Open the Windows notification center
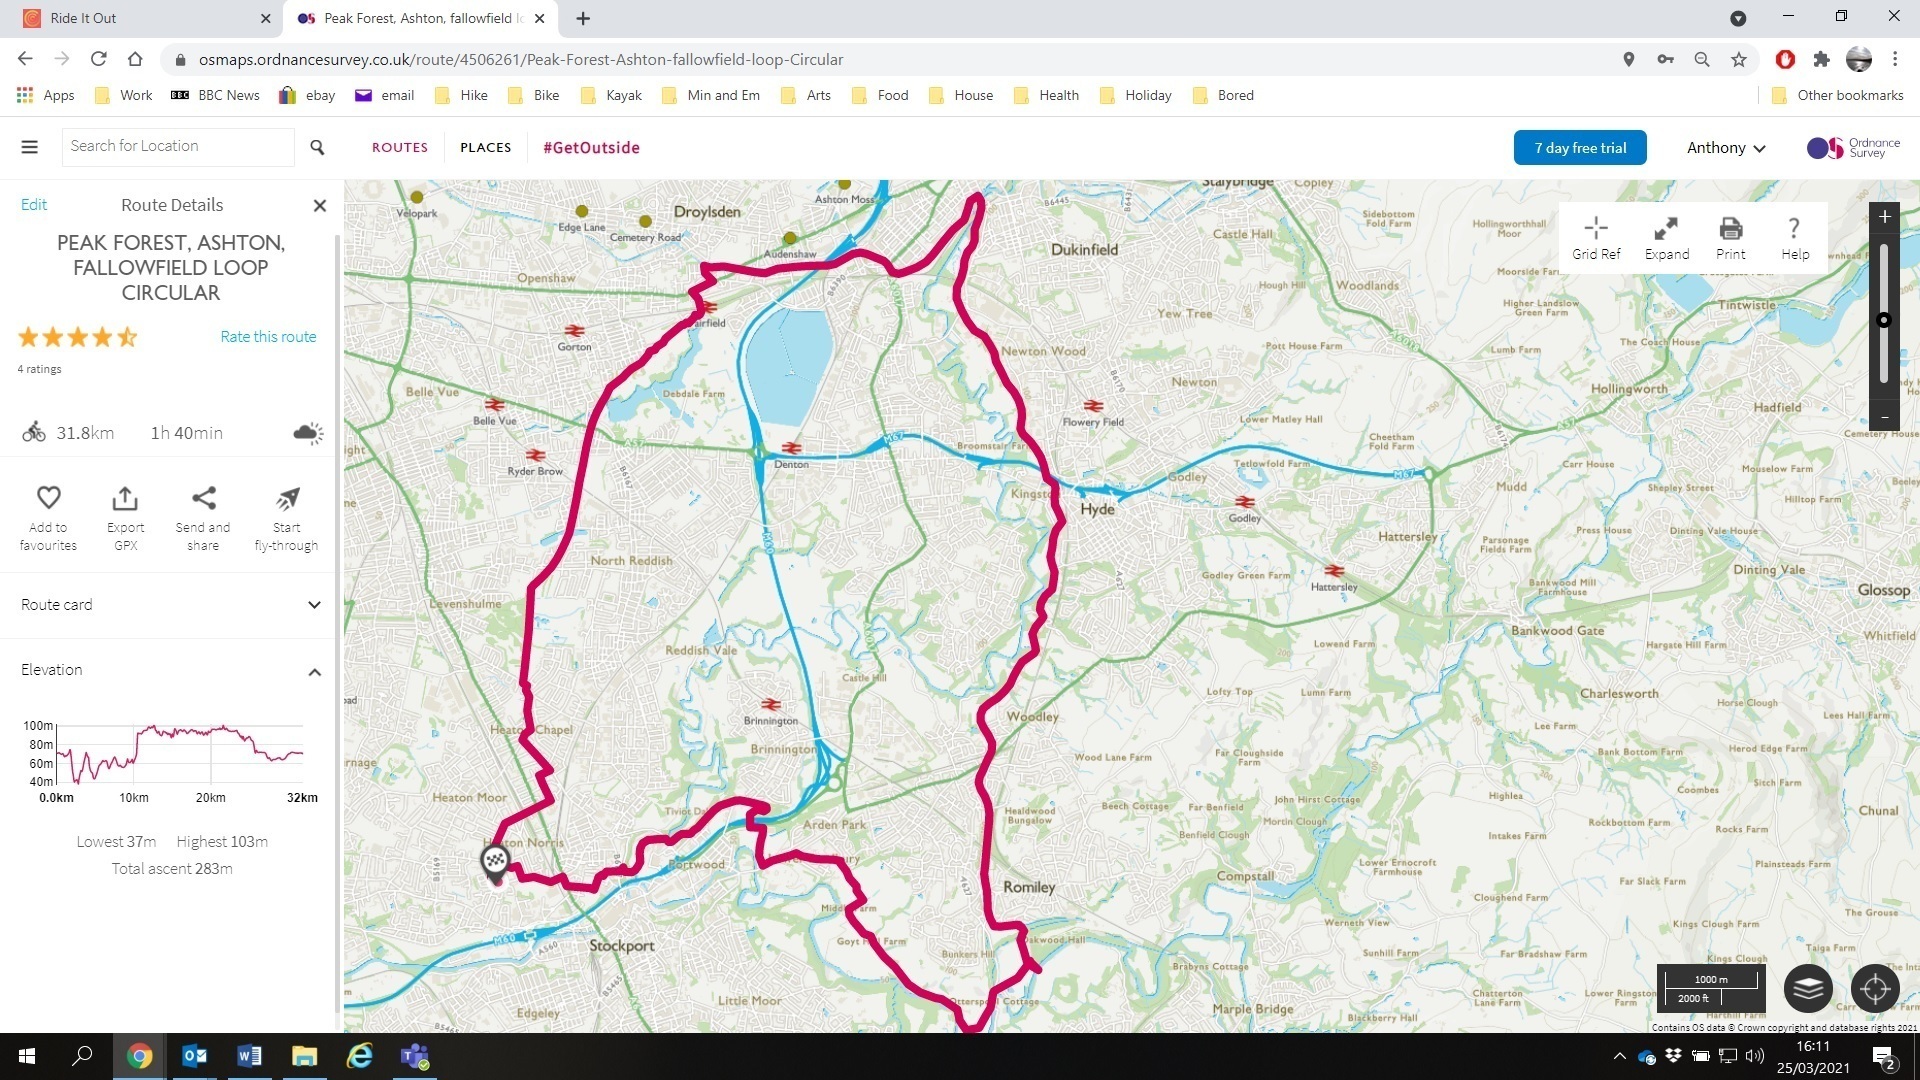The height and width of the screenshot is (1080, 1920). 1885,1056
